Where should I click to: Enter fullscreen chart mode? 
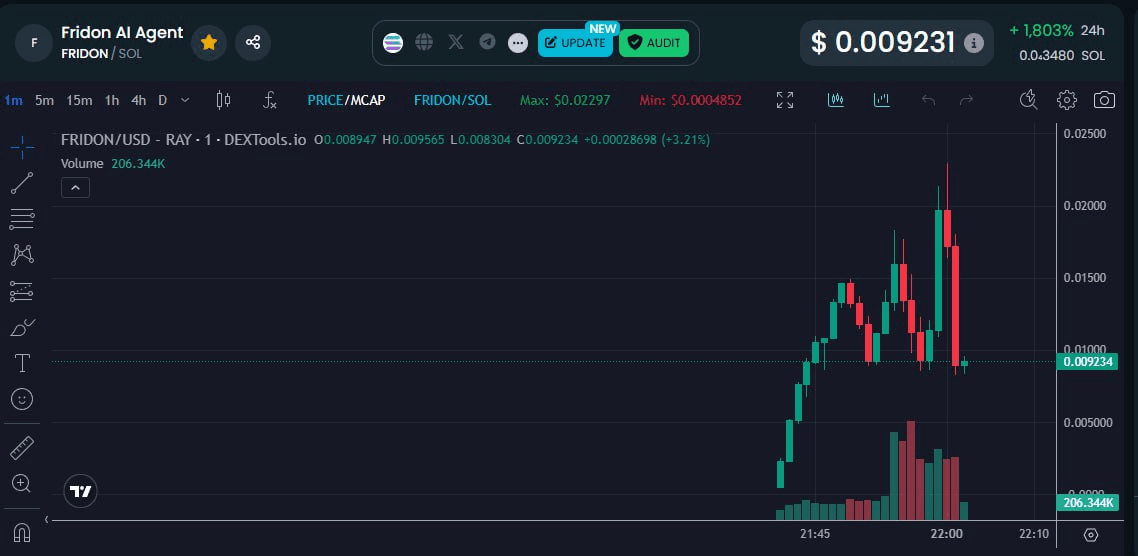pos(785,100)
